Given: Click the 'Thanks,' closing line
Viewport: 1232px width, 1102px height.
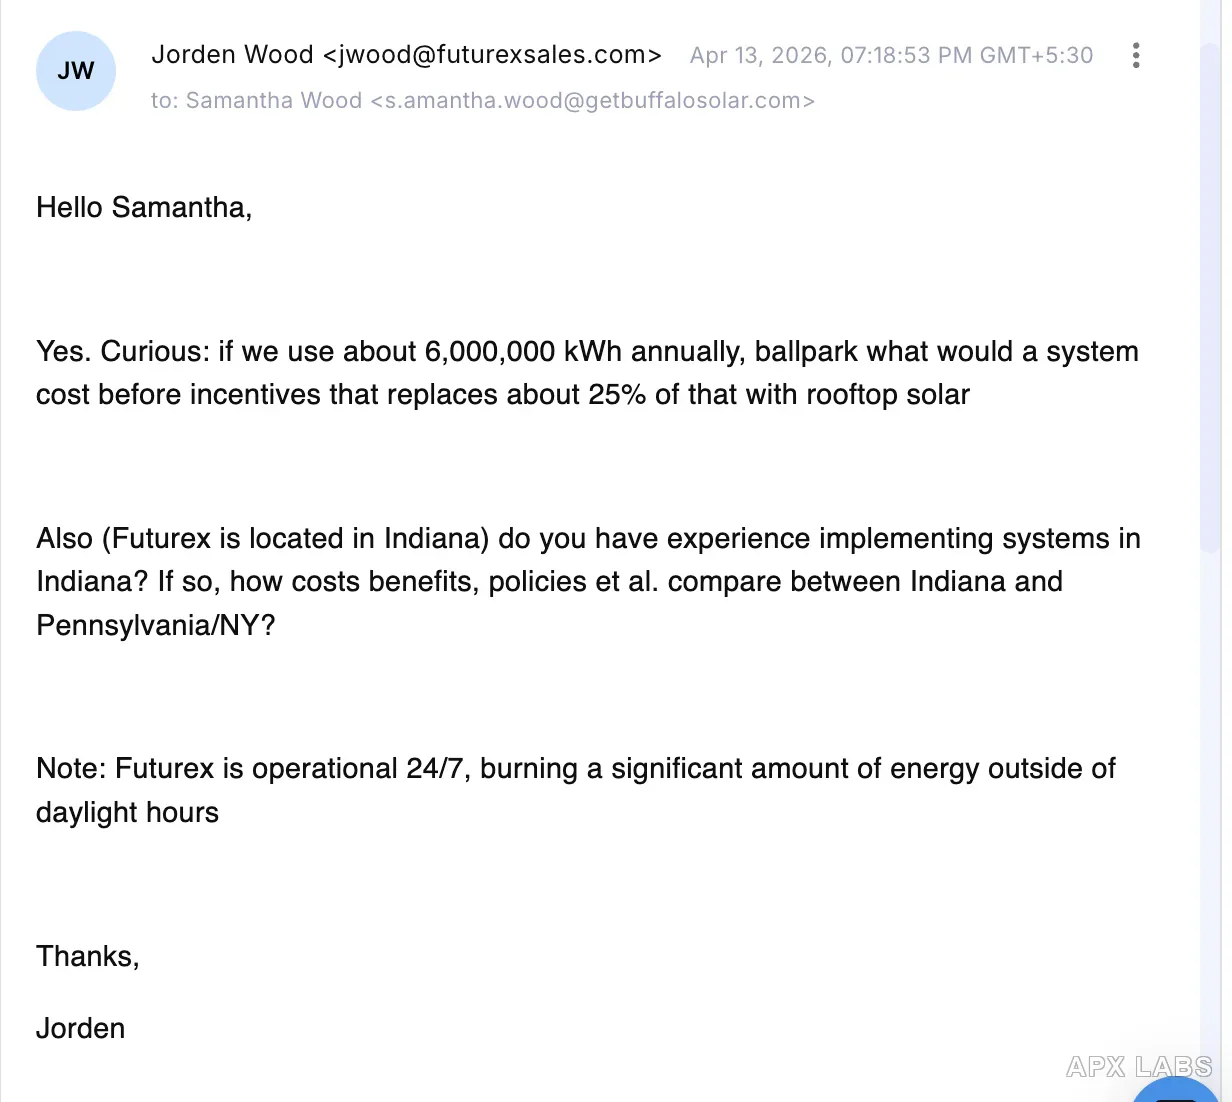Looking at the screenshot, I should pyautogui.click(x=88, y=957).
